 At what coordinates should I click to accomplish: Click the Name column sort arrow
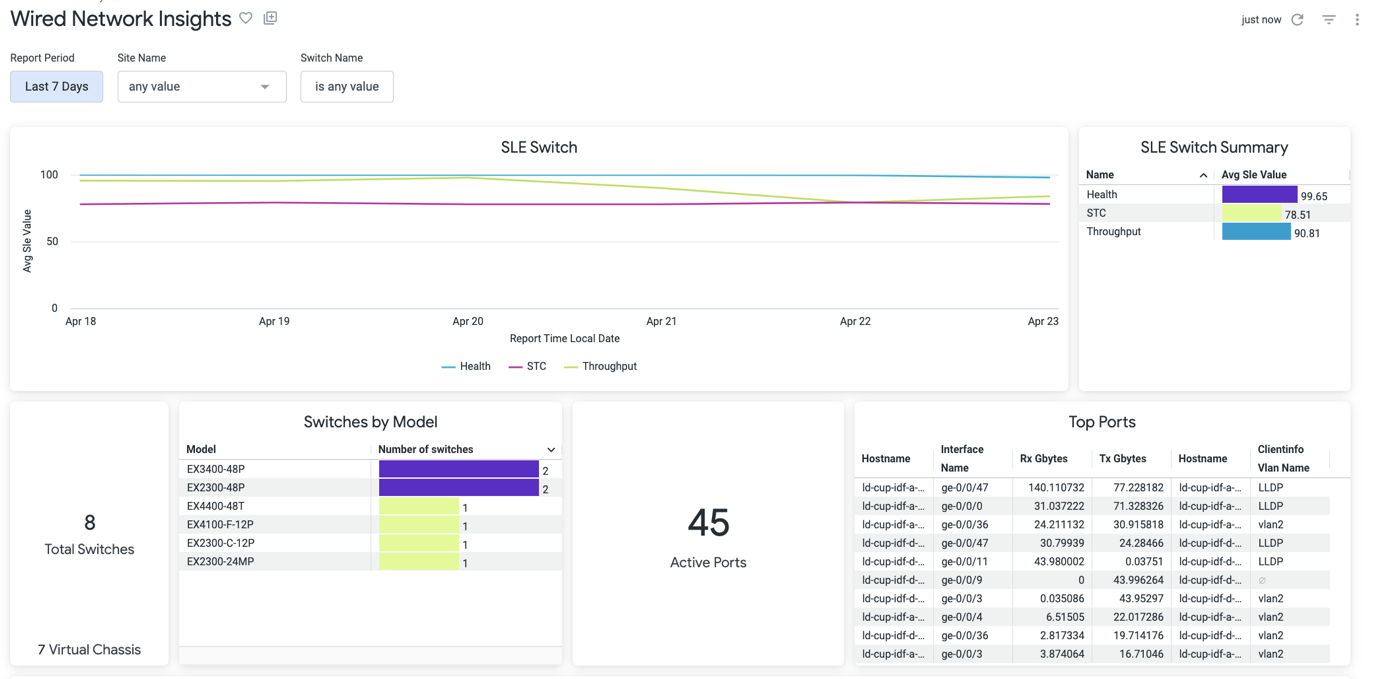point(1203,175)
